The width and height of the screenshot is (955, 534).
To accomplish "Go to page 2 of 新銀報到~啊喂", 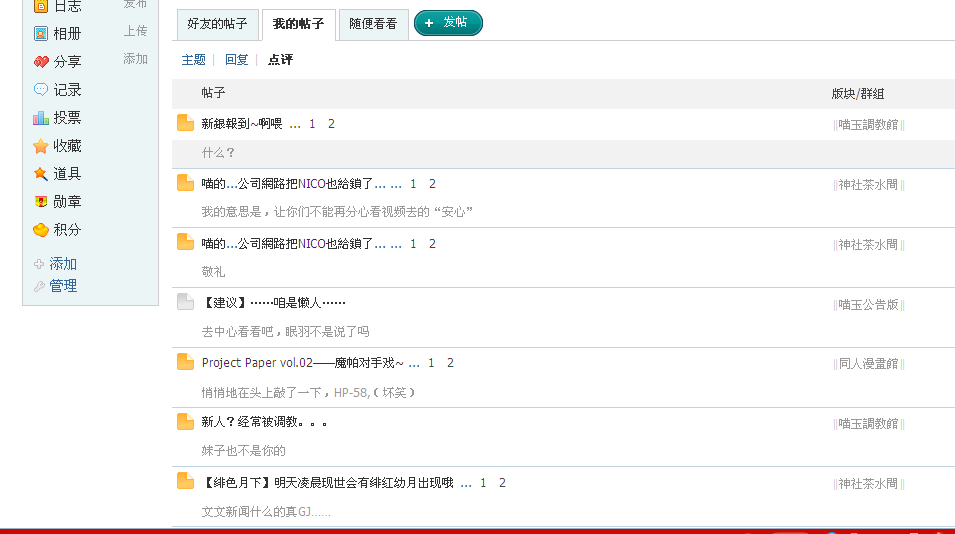I will [x=331, y=124].
